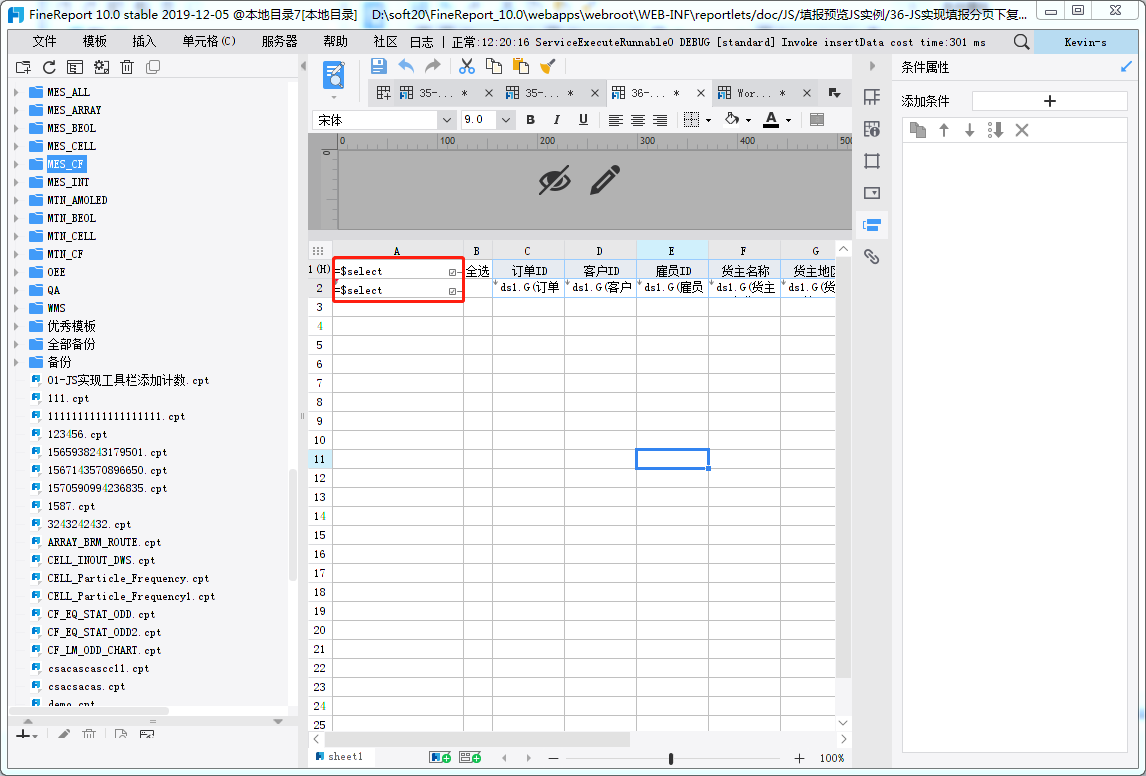Open the 帮助 menu
Screen dimensions: 1146x776
[x=335, y=42]
